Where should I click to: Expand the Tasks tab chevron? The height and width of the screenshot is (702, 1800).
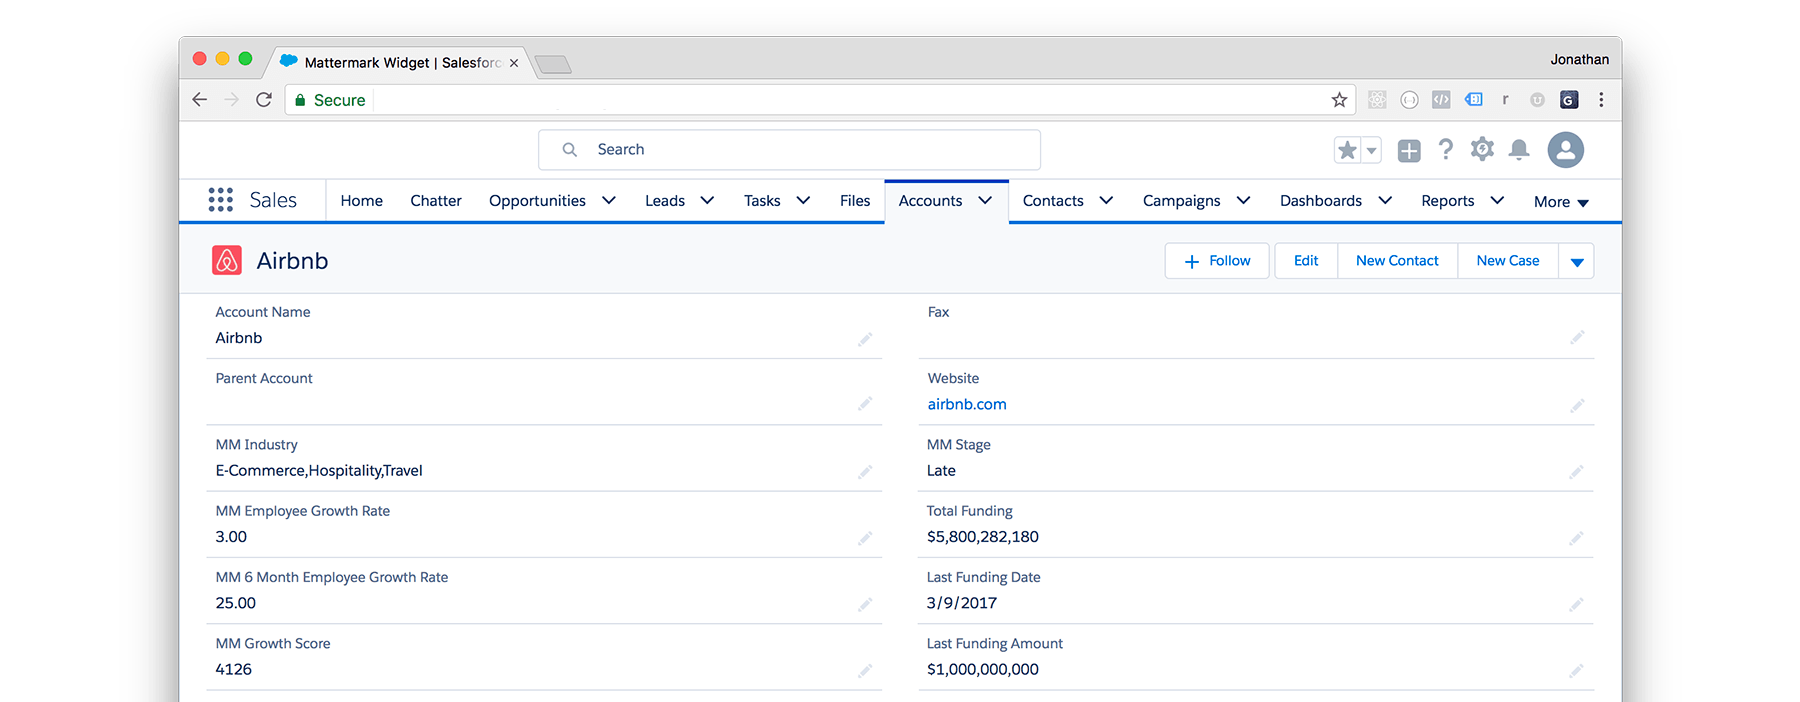pos(803,200)
